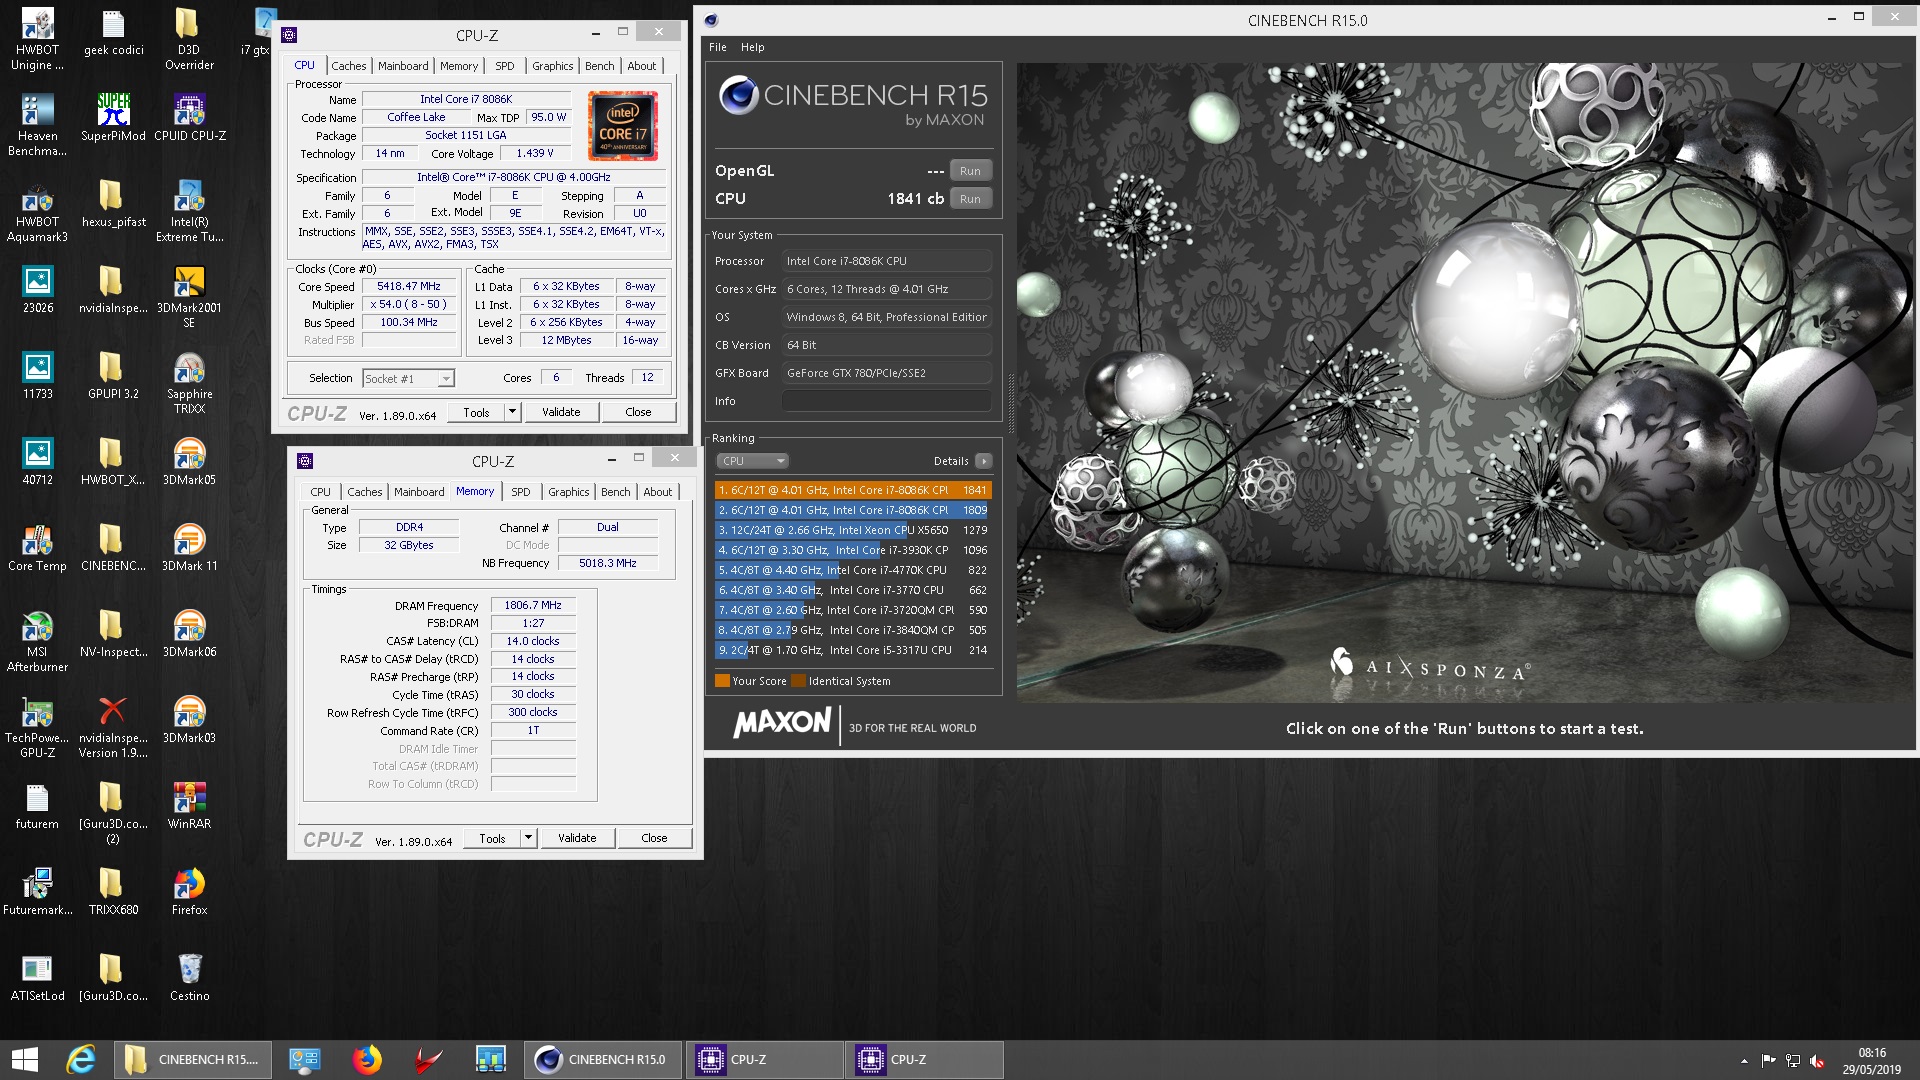Viewport: 1920px width, 1080px height.
Task: Open hexus_pifast folder
Action: (x=113, y=204)
